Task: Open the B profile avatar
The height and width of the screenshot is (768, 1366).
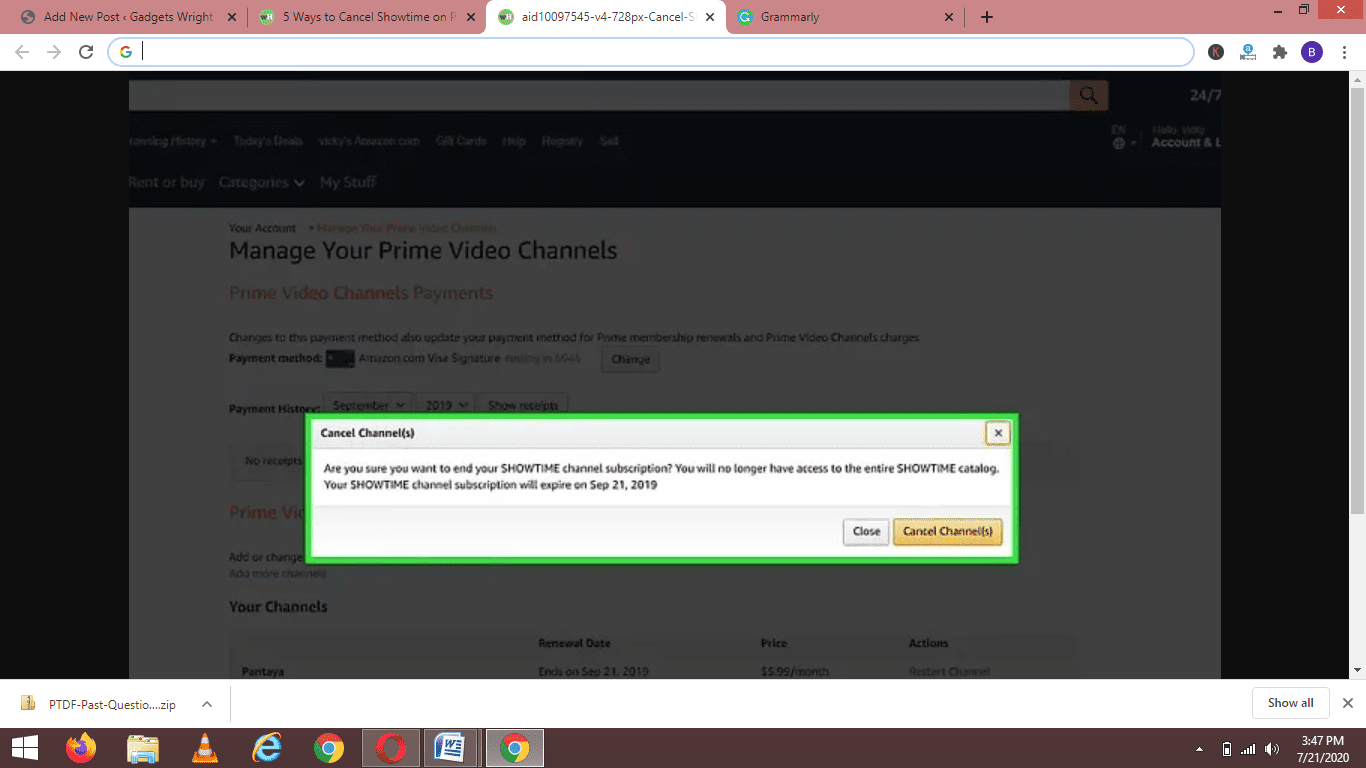Action: (1311, 52)
